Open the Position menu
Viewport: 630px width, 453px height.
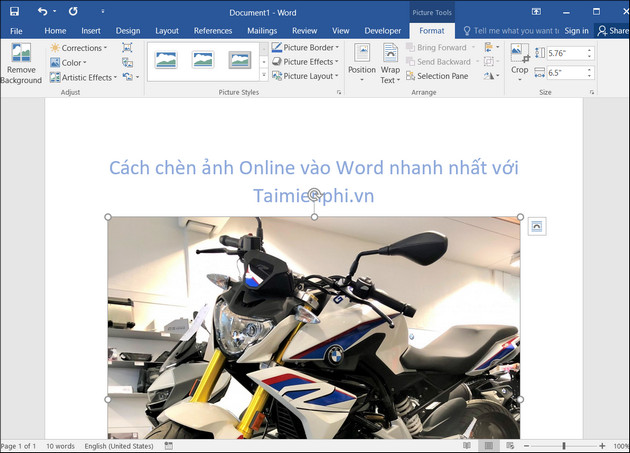tap(362, 63)
